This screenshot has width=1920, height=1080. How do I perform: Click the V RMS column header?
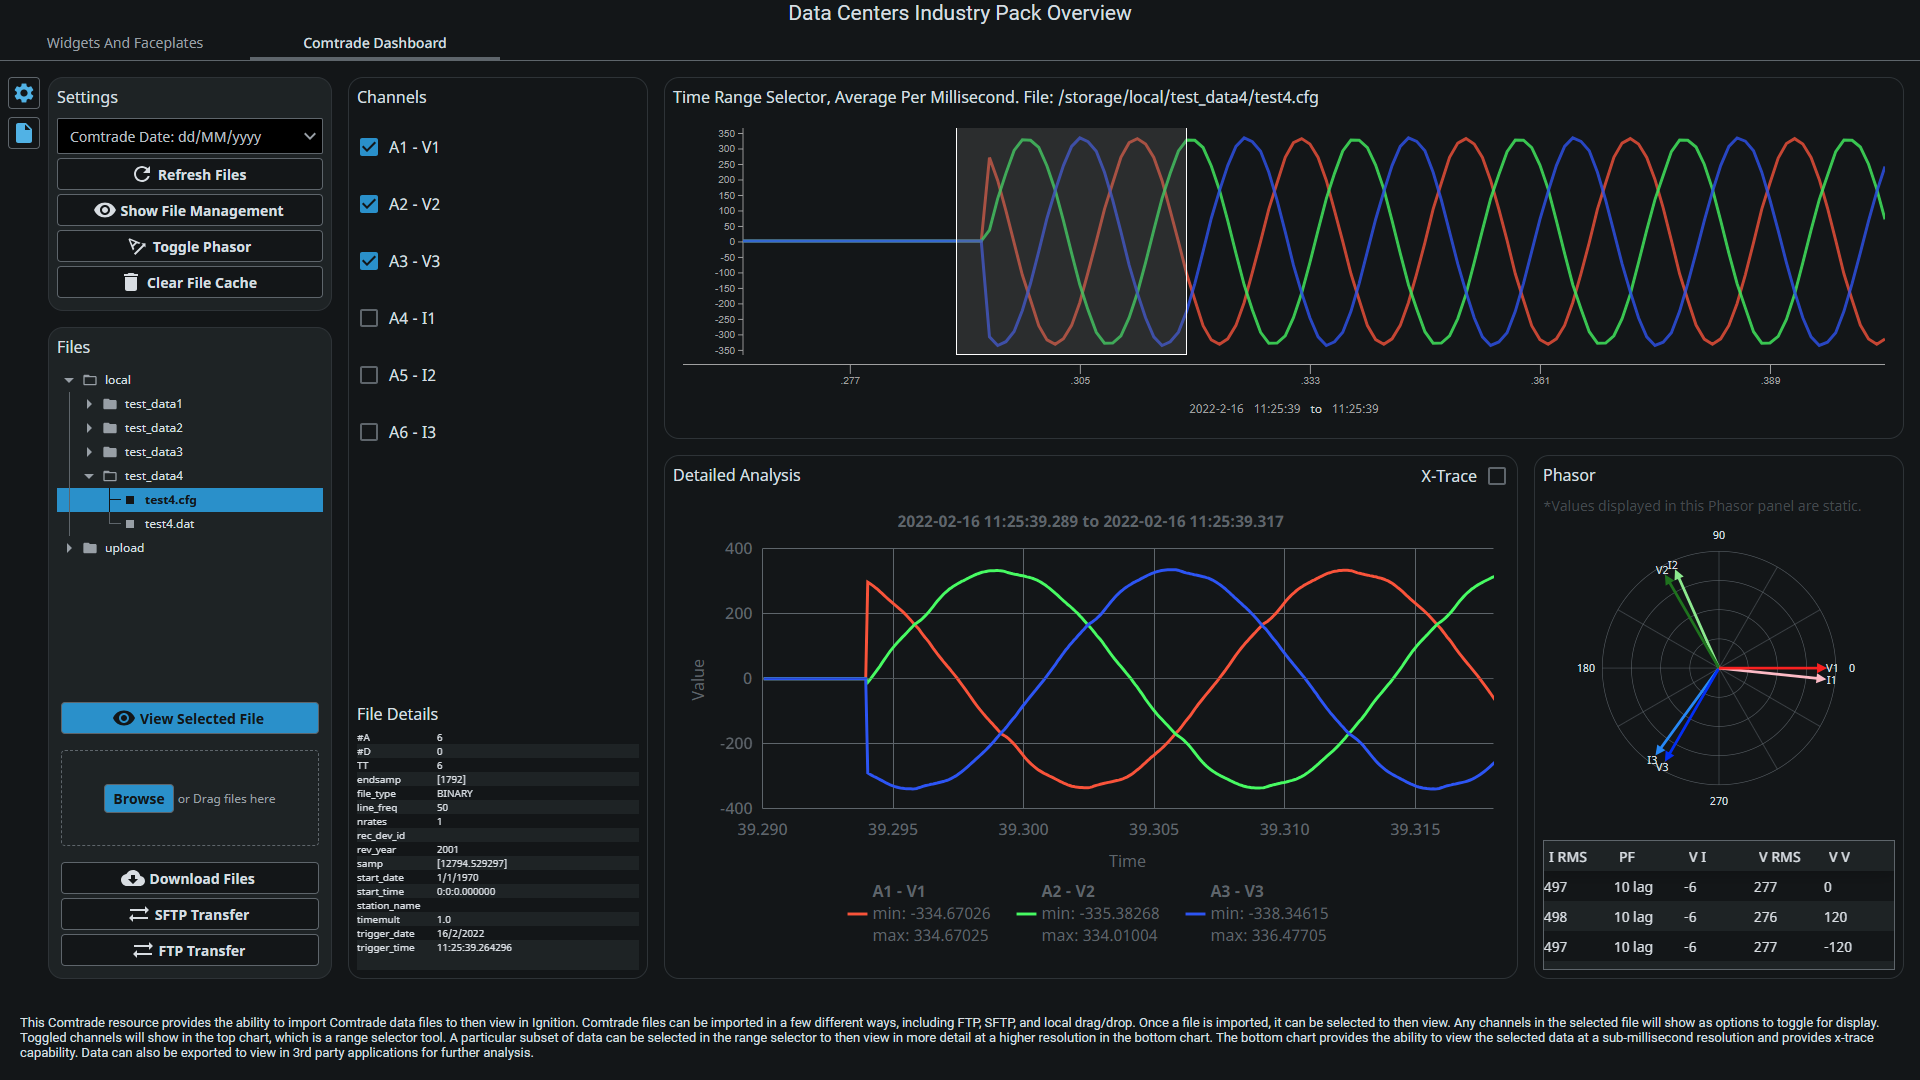coord(1779,857)
